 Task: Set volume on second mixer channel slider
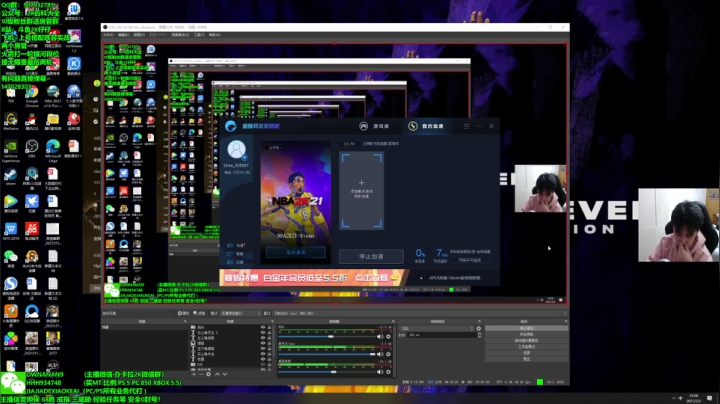327,354
